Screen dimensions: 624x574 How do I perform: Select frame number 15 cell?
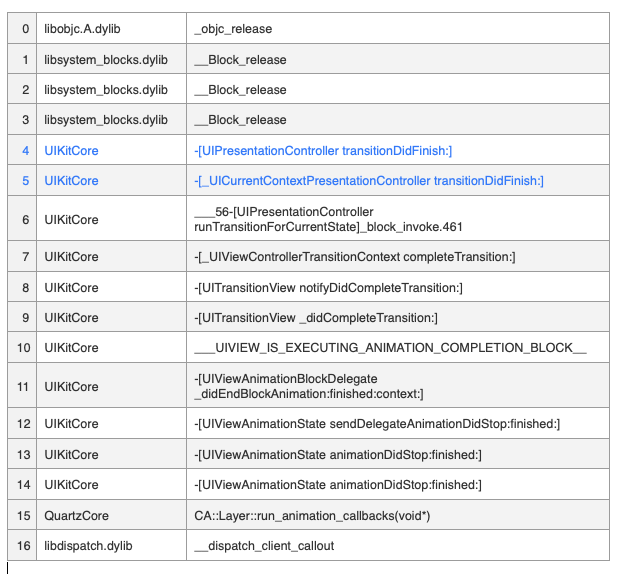click(x=23, y=516)
